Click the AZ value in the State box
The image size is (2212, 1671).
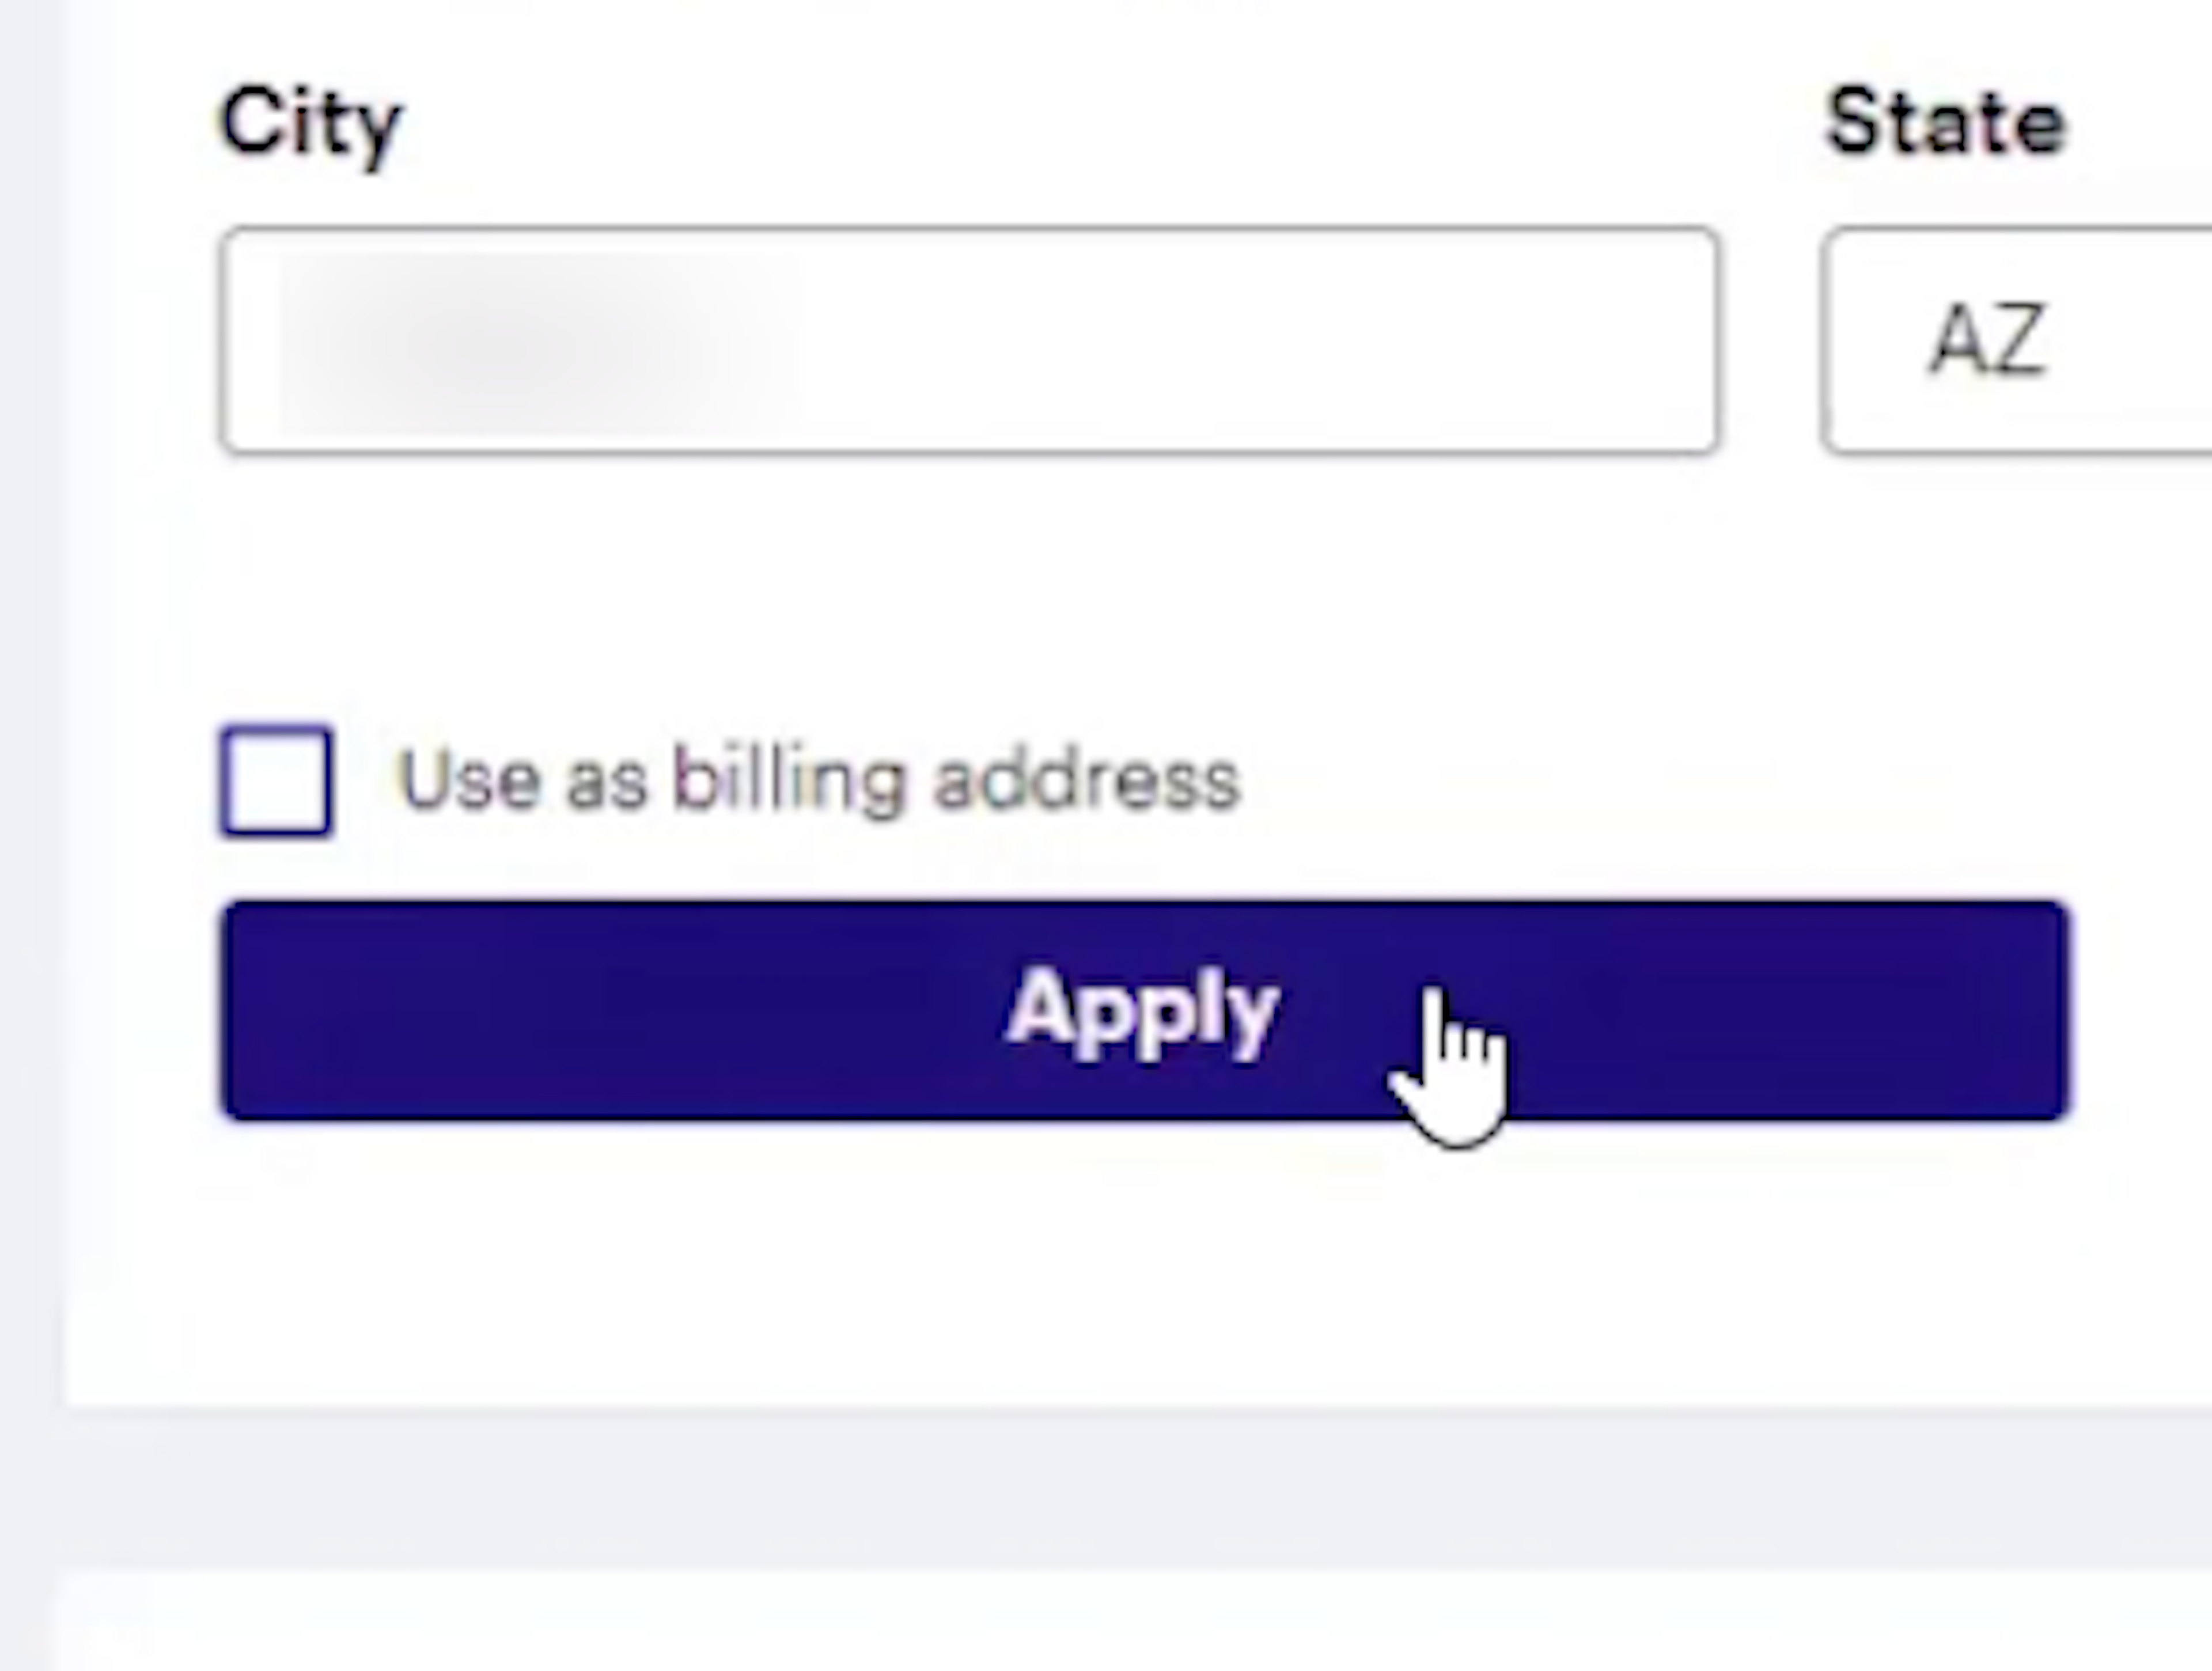pyautogui.click(x=1986, y=341)
